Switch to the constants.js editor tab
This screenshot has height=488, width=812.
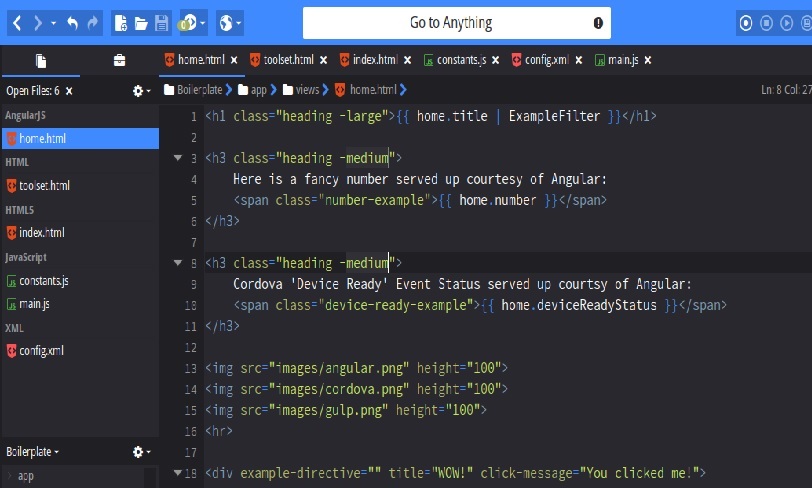(x=460, y=60)
